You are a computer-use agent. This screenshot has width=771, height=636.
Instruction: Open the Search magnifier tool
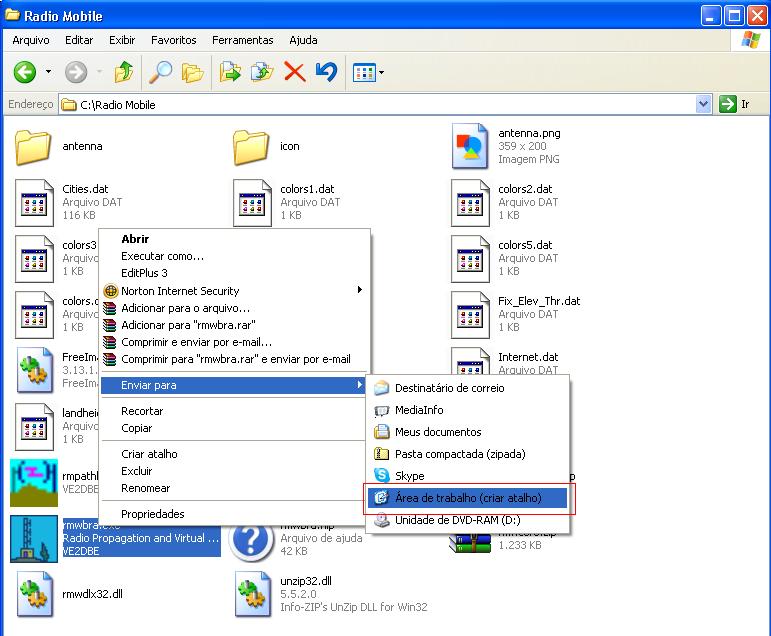coord(160,72)
